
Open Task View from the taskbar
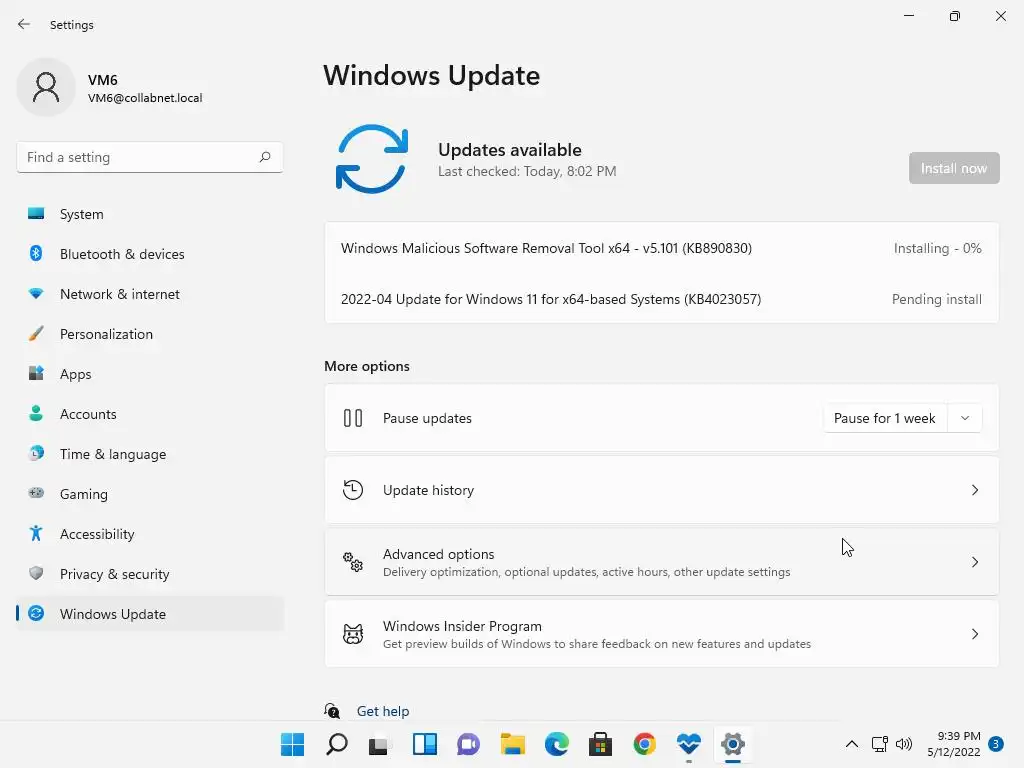(x=379, y=744)
